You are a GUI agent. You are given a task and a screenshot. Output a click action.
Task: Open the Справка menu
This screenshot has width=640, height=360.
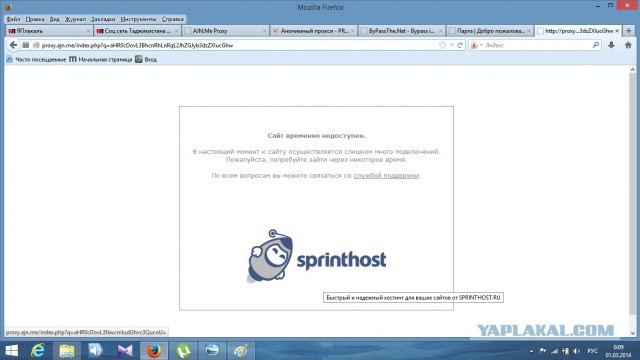[173, 19]
